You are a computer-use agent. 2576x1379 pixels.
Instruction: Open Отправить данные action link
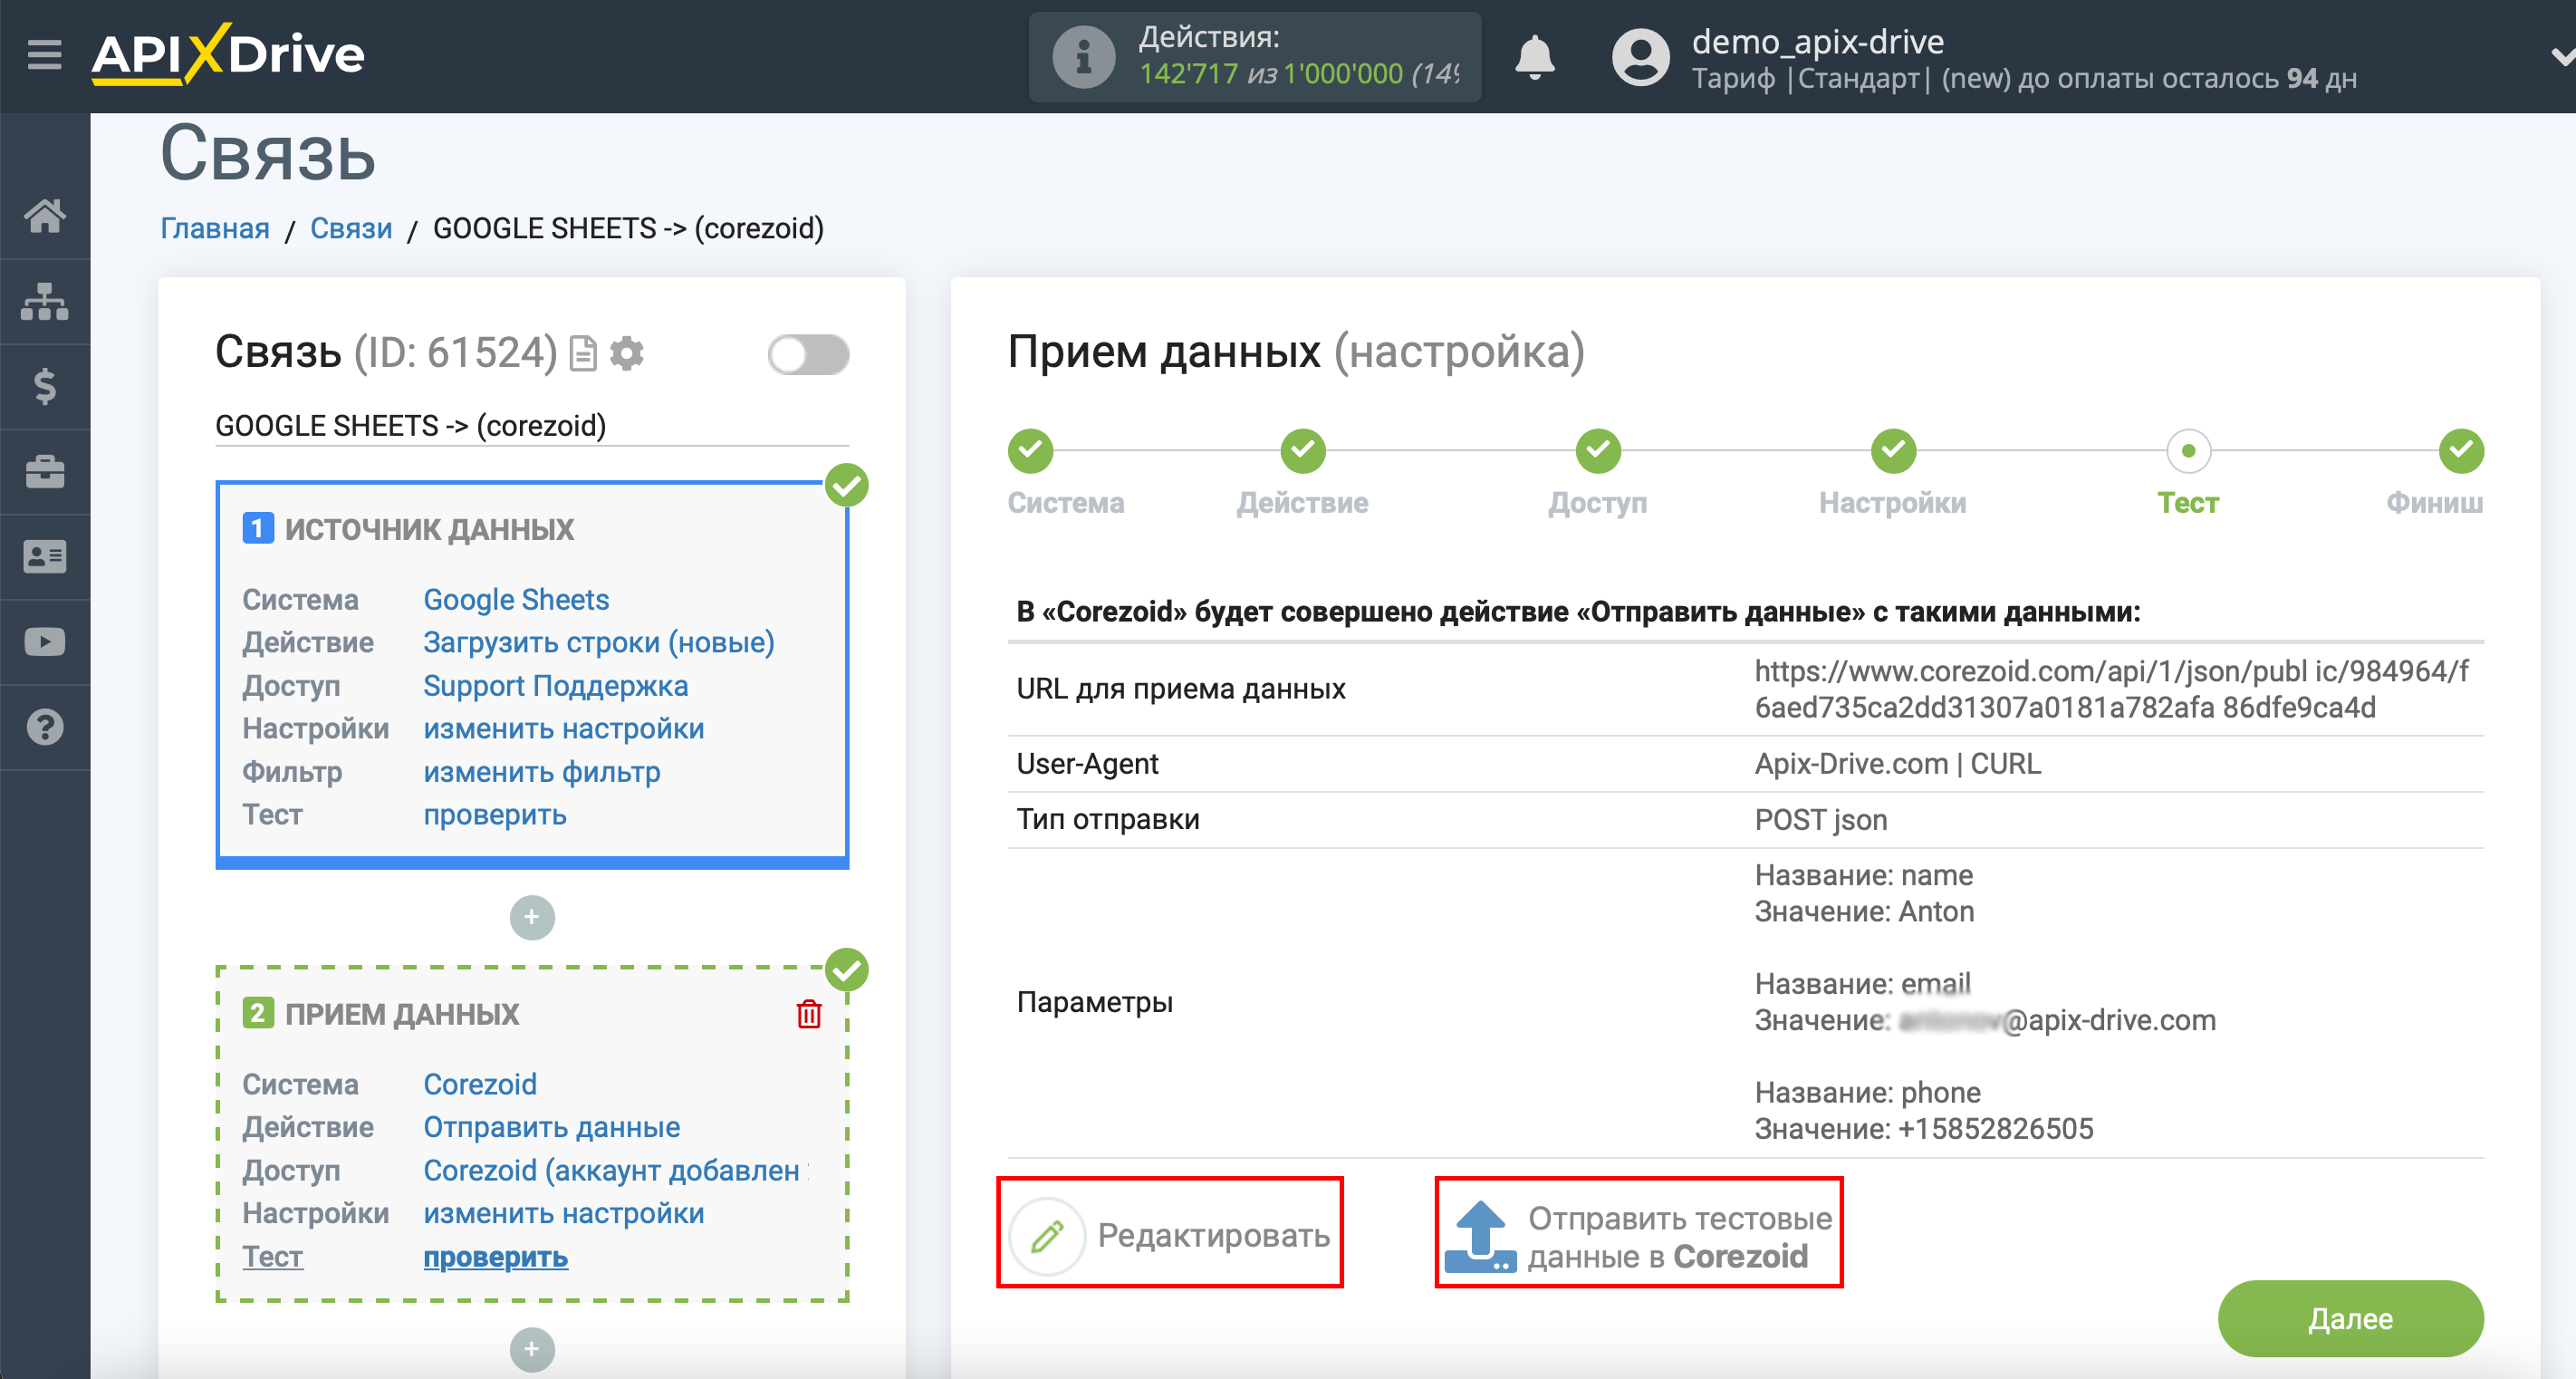pos(552,1127)
